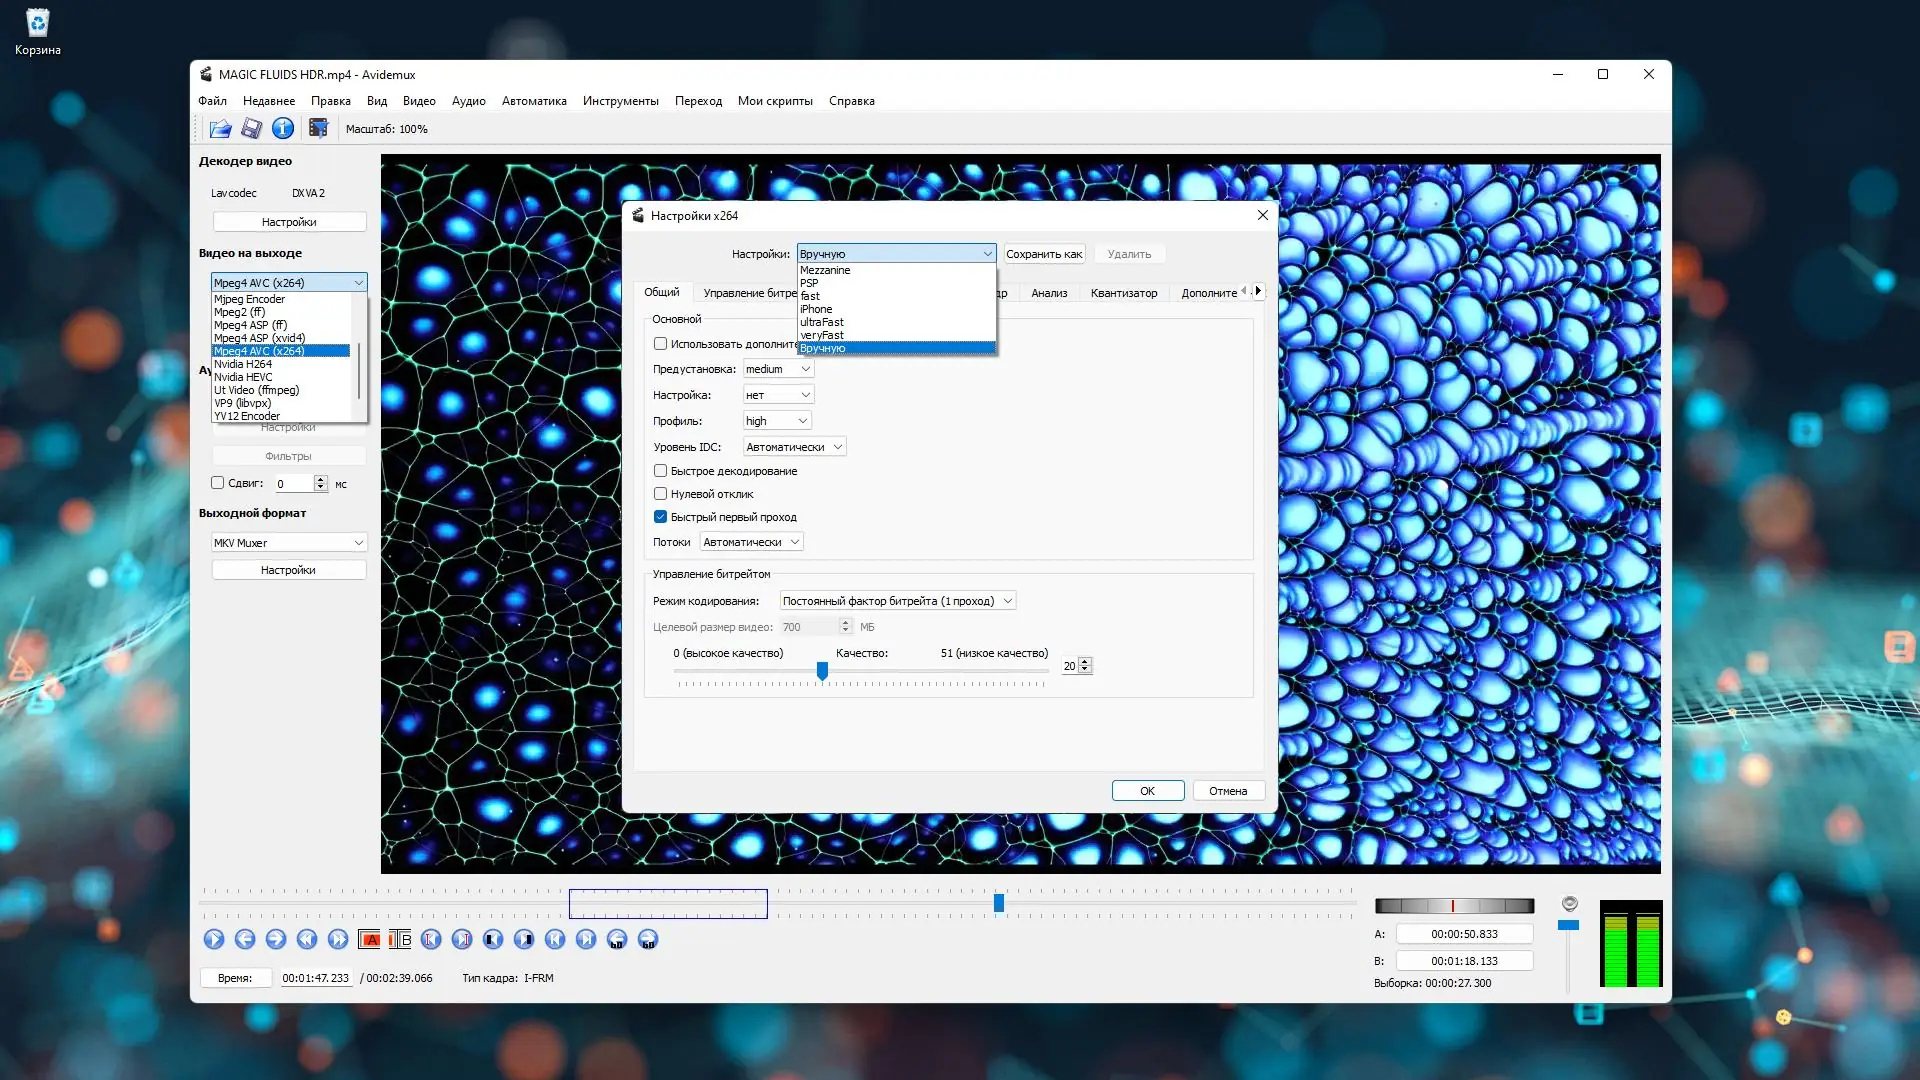Click the Сохранить как button

[1043, 254]
